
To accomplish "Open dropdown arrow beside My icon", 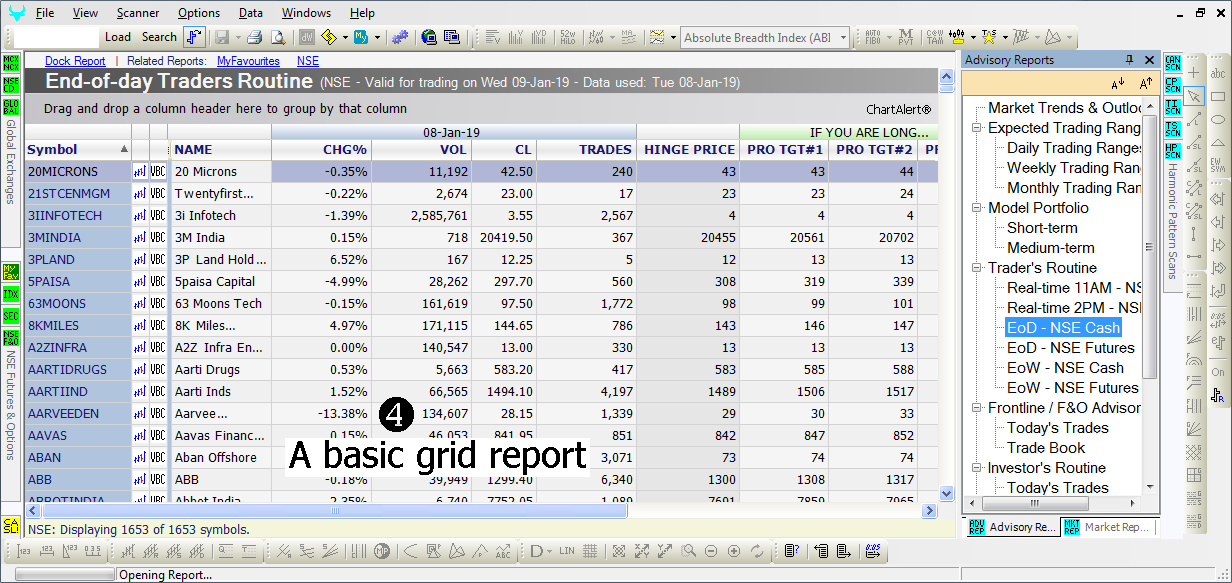I will pyautogui.click(x=377, y=37).
